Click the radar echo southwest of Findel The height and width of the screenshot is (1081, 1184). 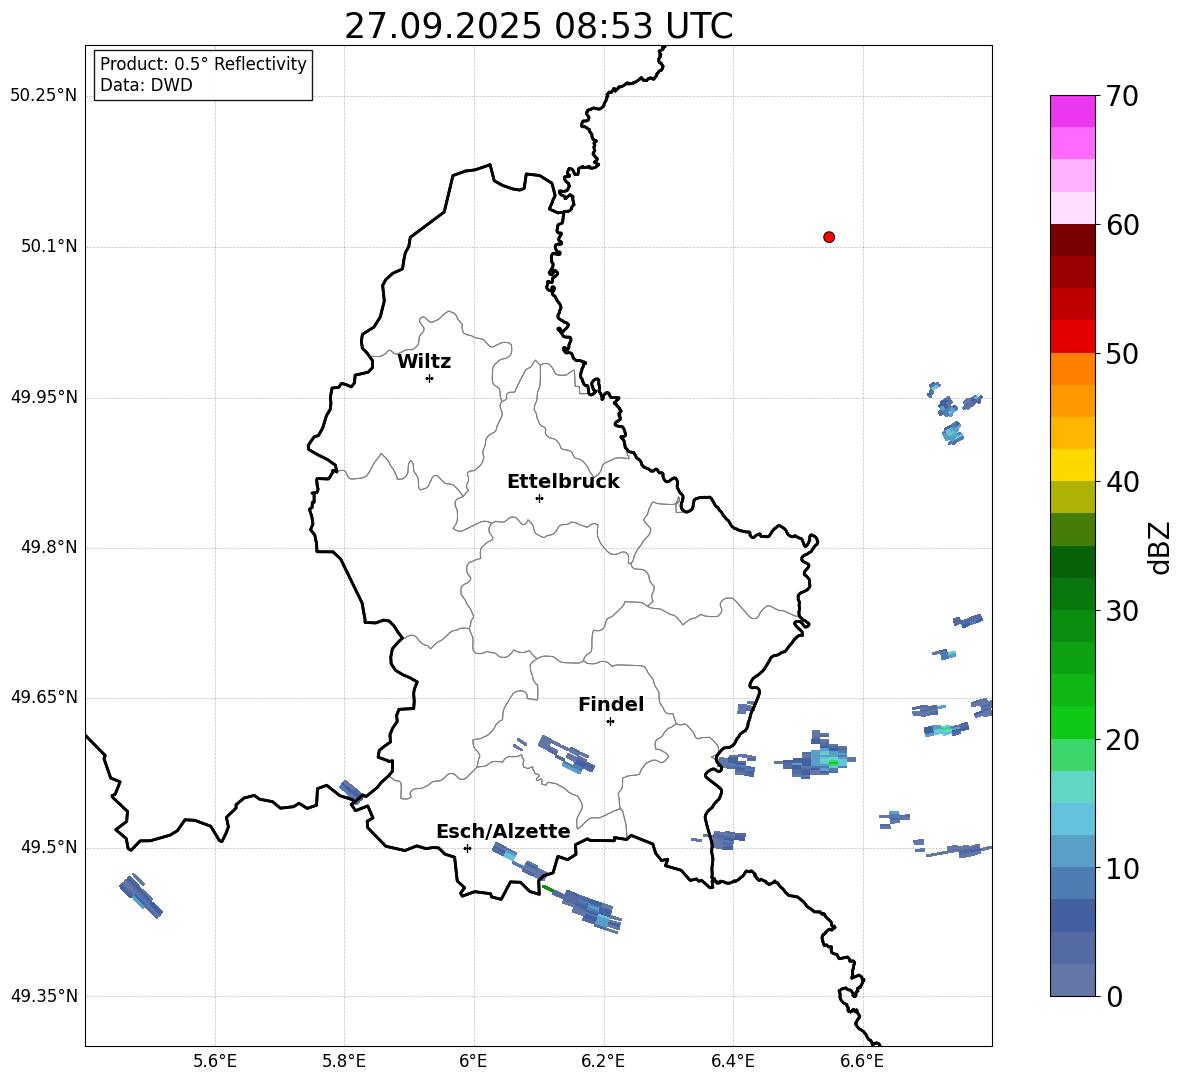coord(566,753)
